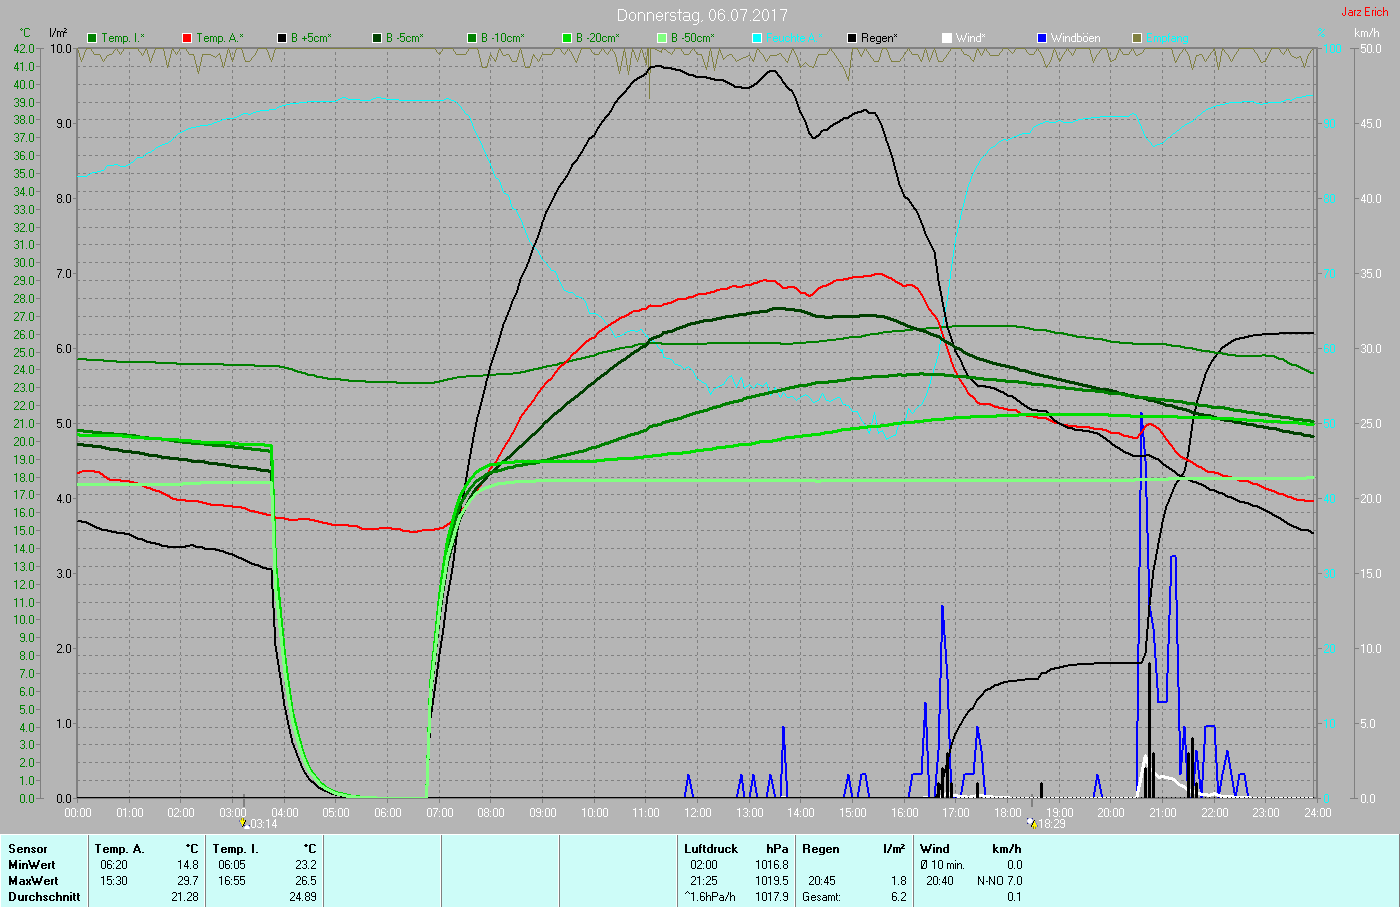
Task: Click the olive legend square at far right
Action: 1137,38
